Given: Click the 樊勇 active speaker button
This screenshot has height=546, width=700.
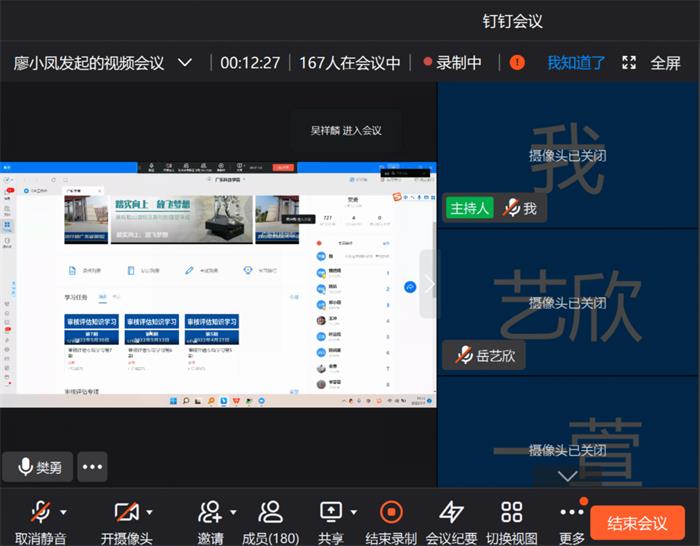Looking at the screenshot, I should (38, 467).
